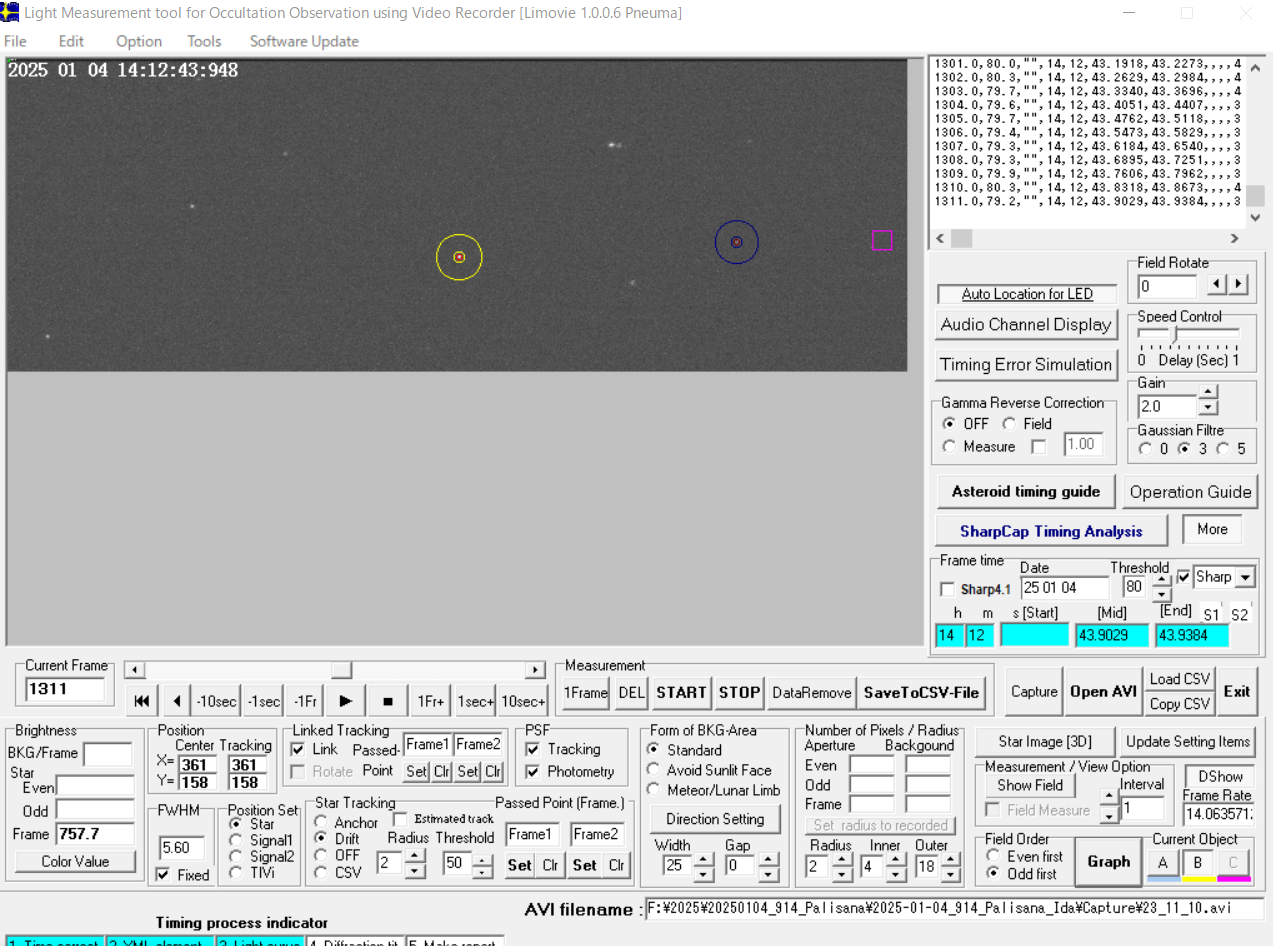Click the stop playback square button
This screenshot has height=946, width=1273.
pyautogui.click(x=388, y=701)
